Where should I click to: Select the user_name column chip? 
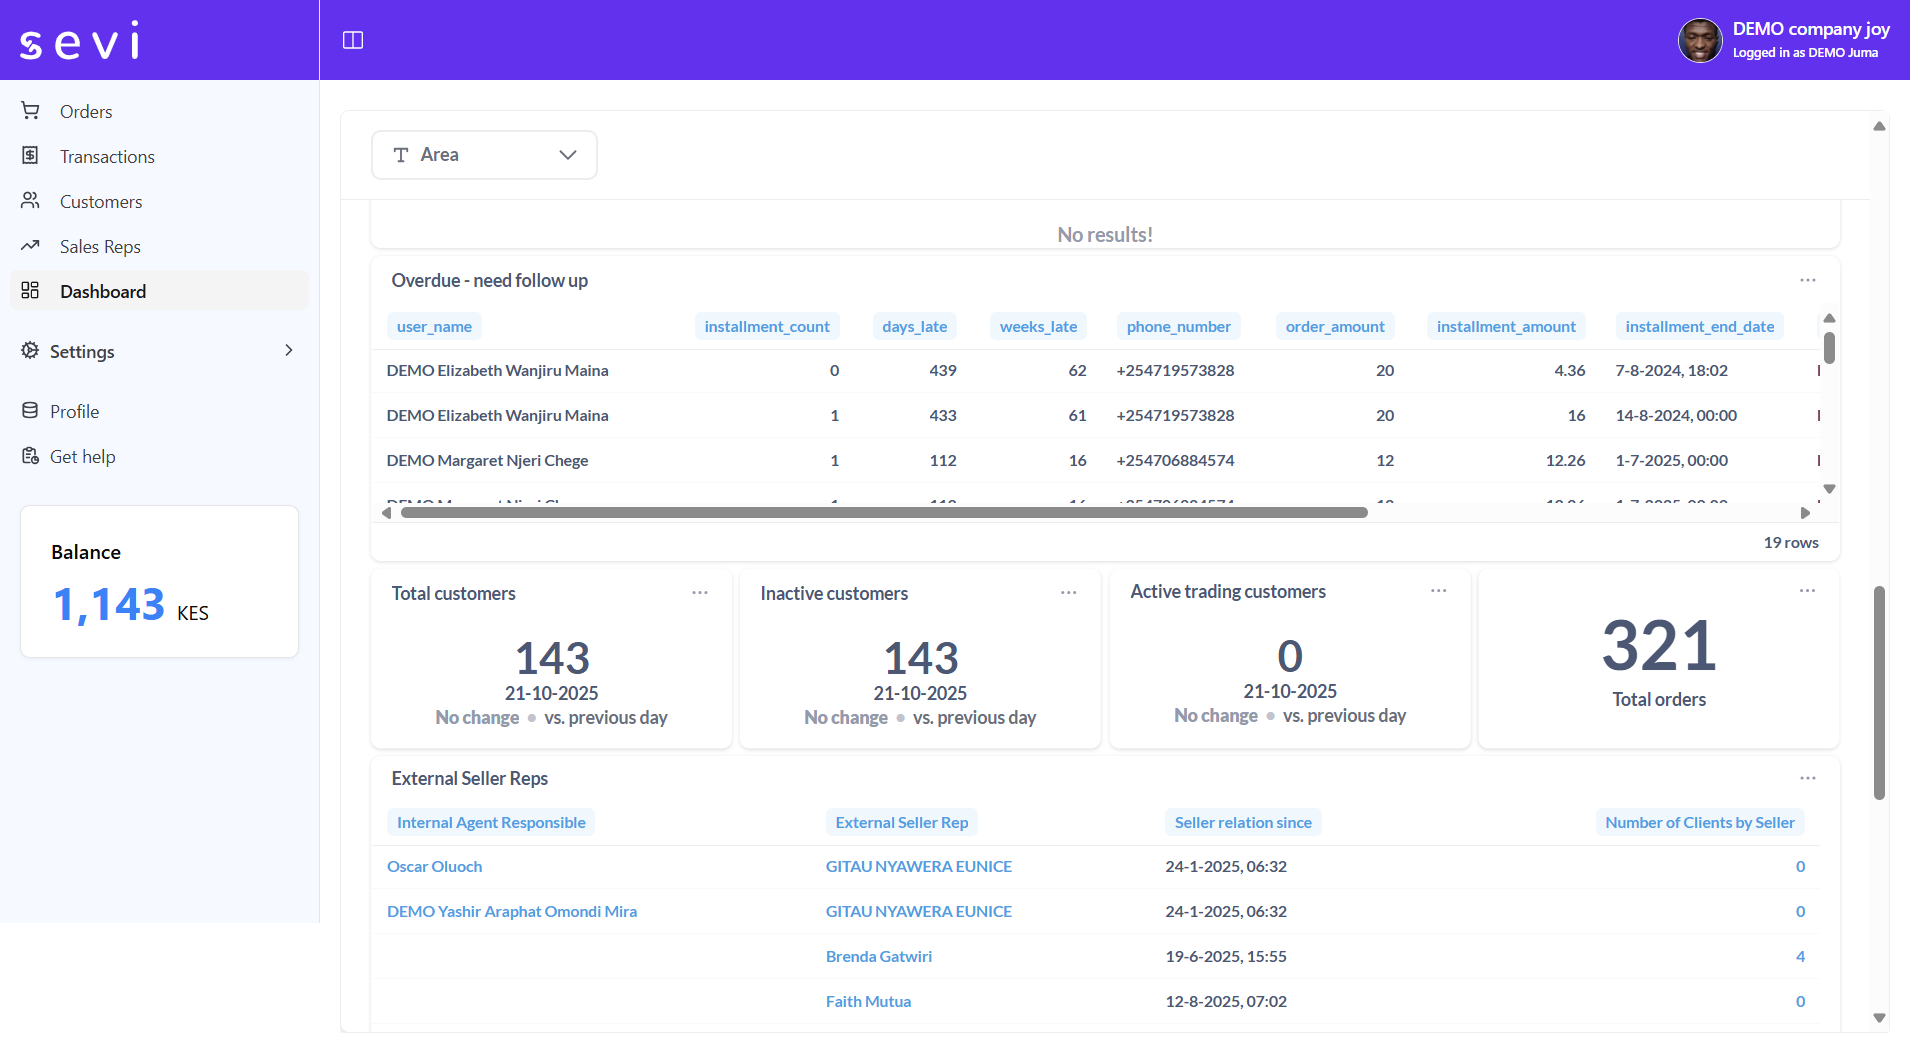[x=434, y=326]
